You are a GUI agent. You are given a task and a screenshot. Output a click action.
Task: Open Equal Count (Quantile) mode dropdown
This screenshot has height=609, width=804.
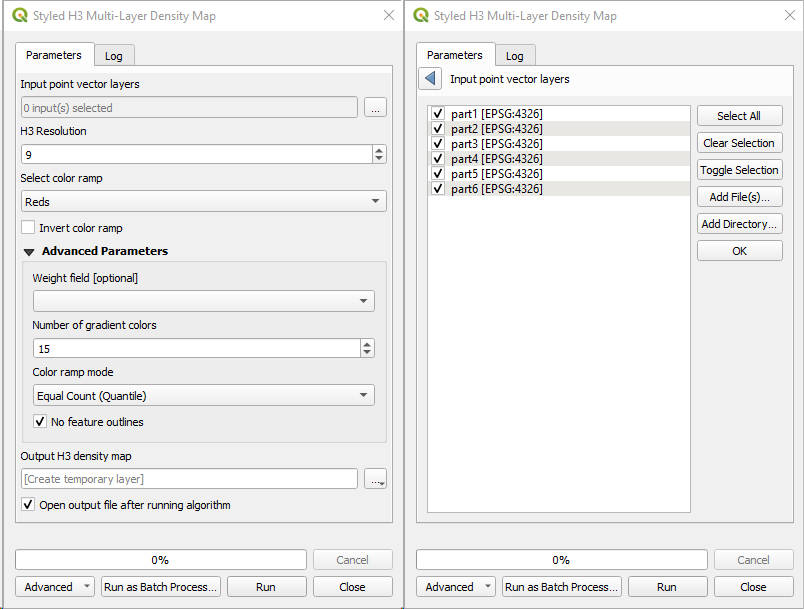pyautogui.click(x=204, y=395)
